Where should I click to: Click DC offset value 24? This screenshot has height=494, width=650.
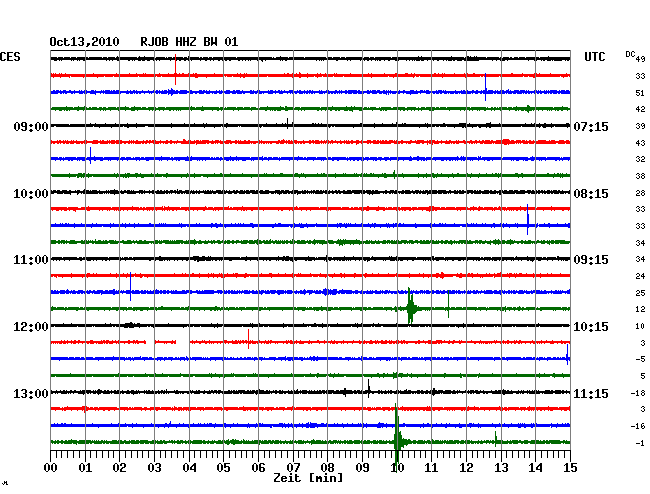tap(640, 276)
